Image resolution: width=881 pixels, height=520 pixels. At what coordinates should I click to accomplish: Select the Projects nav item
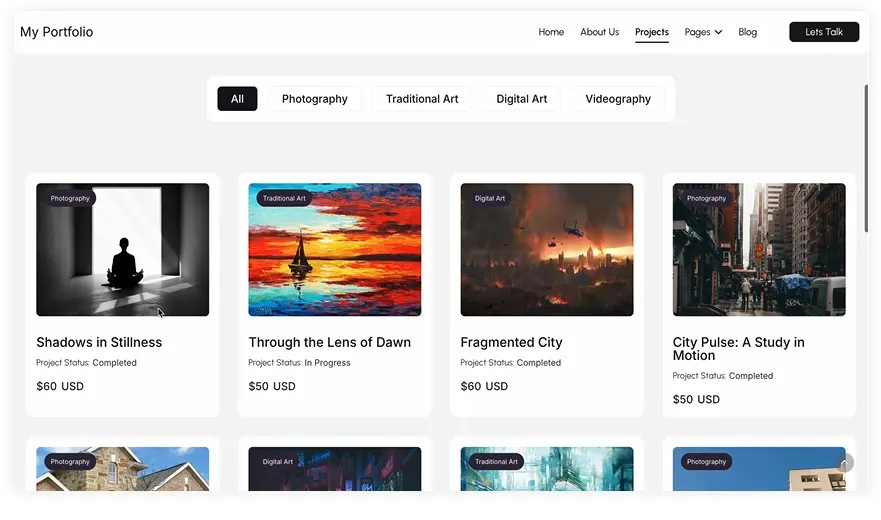(651, 32)
